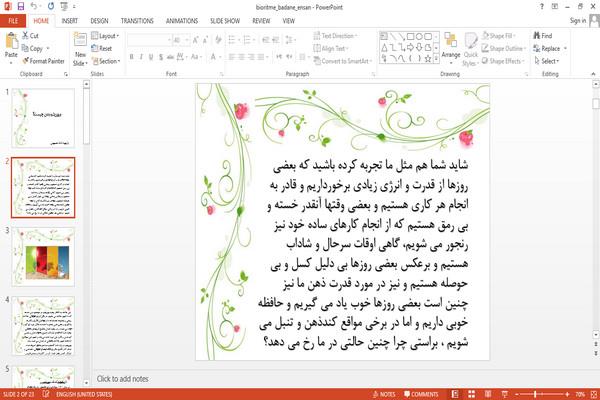600x400 pixels.
Task: Open Quick Styles gallery
Action: coord(471,50)
